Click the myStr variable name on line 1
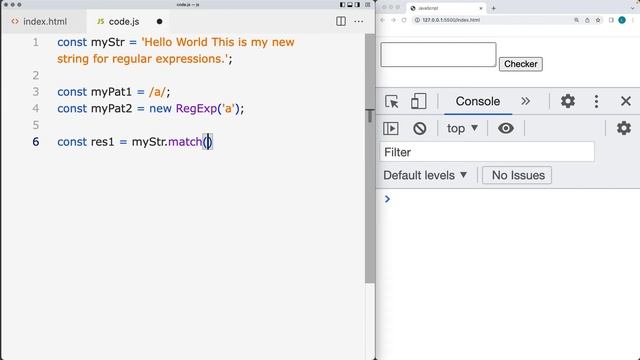Screen dimensions: 640x360 tap(108, 42)
